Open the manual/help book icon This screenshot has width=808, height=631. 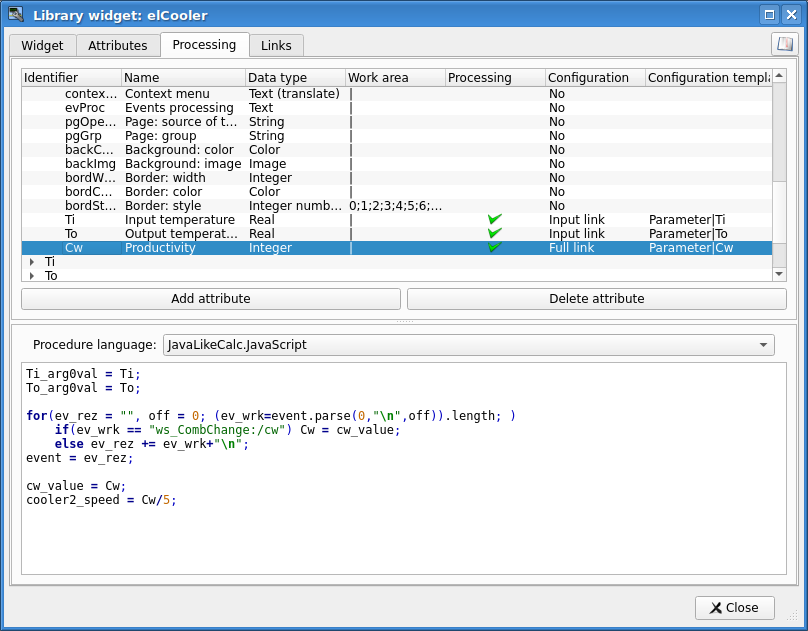pos(784,44)
